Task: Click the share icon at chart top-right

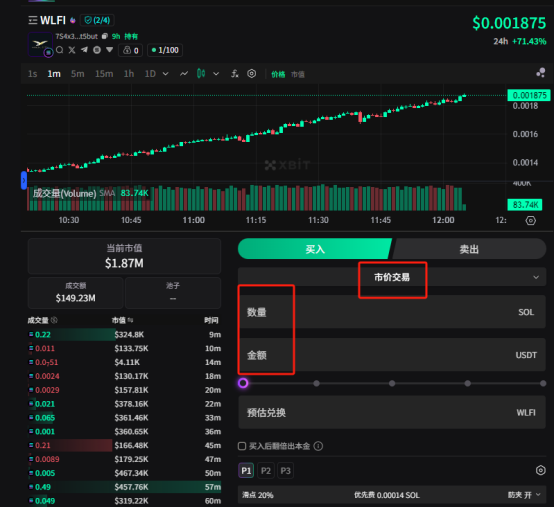Action: (541, 72)
